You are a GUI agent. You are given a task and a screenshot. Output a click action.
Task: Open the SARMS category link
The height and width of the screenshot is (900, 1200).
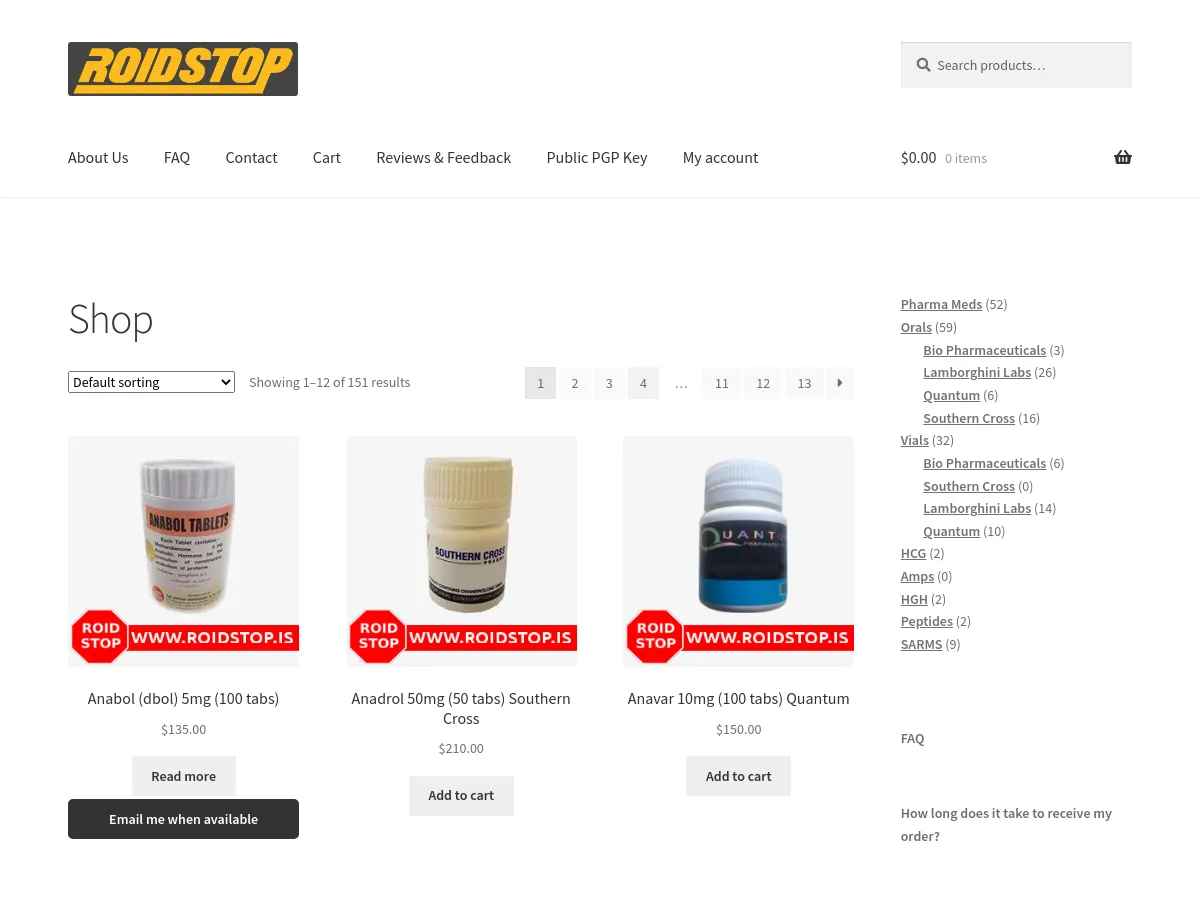[921, 644]
